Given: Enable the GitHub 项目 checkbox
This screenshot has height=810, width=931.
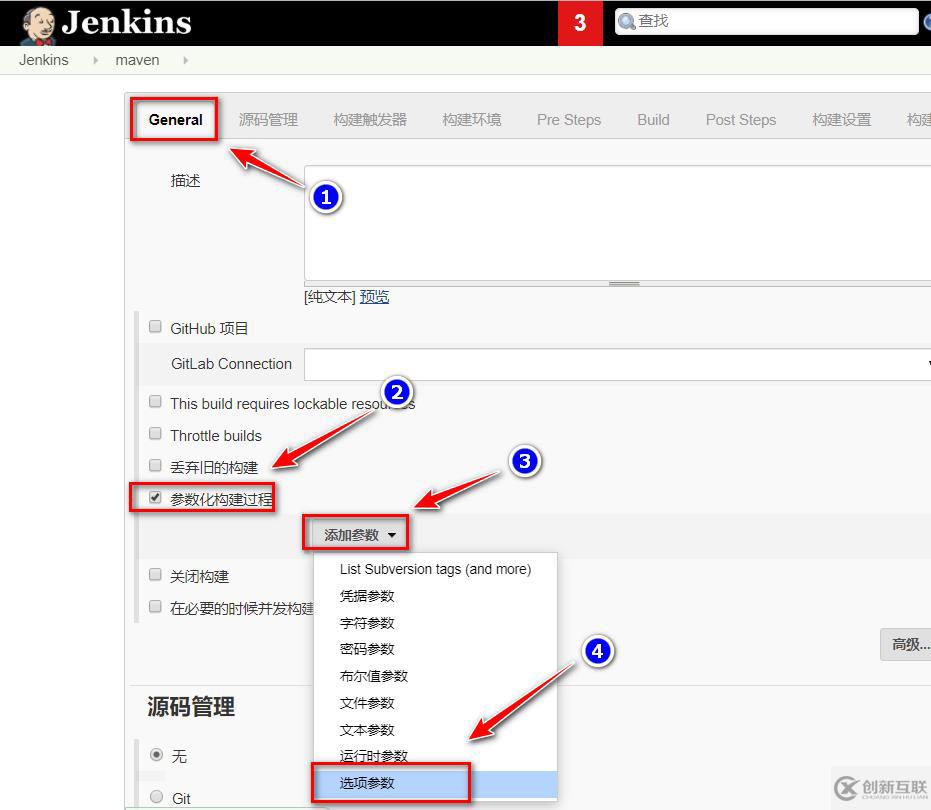Looking at the screenshot, I should (x=155, y=327).
